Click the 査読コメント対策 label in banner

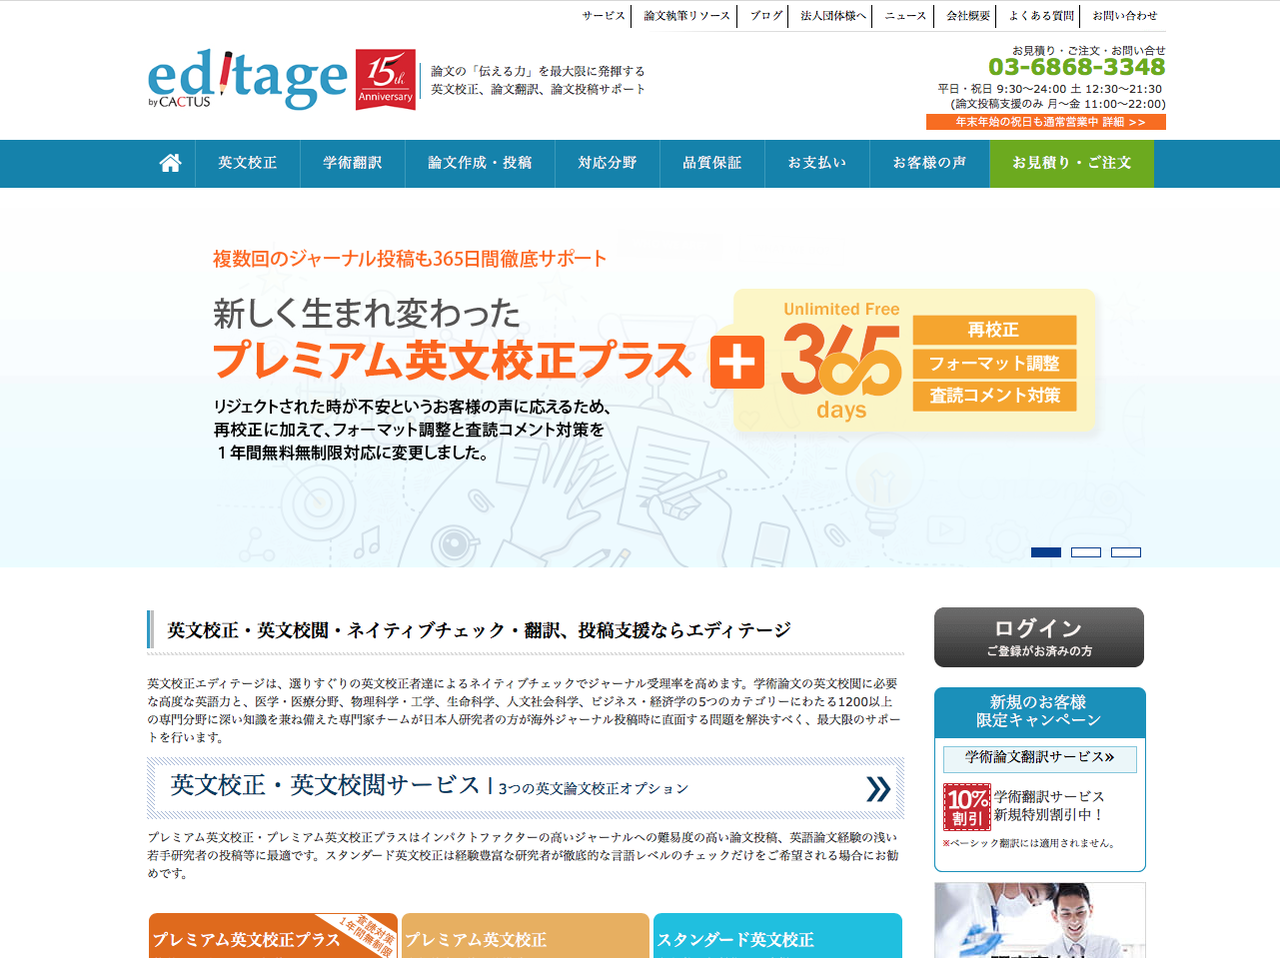pyautogui.click(x=994, y=396)
